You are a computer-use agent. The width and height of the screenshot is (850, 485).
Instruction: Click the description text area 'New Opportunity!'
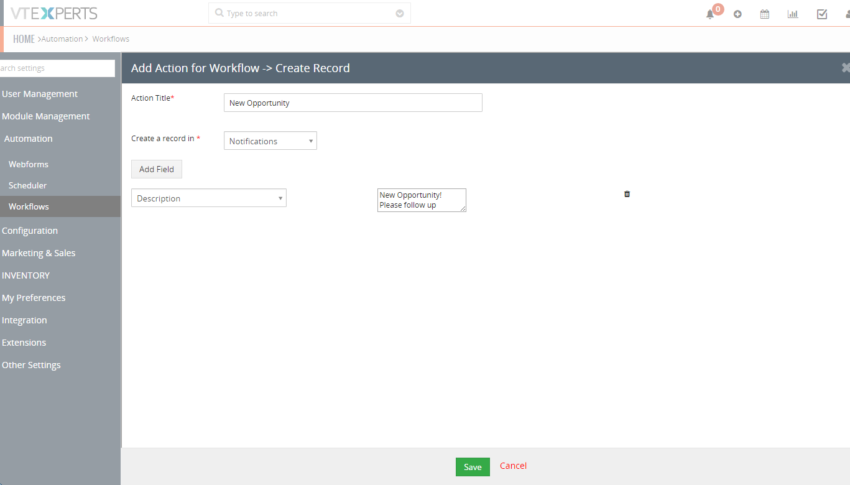coord(421,200)
